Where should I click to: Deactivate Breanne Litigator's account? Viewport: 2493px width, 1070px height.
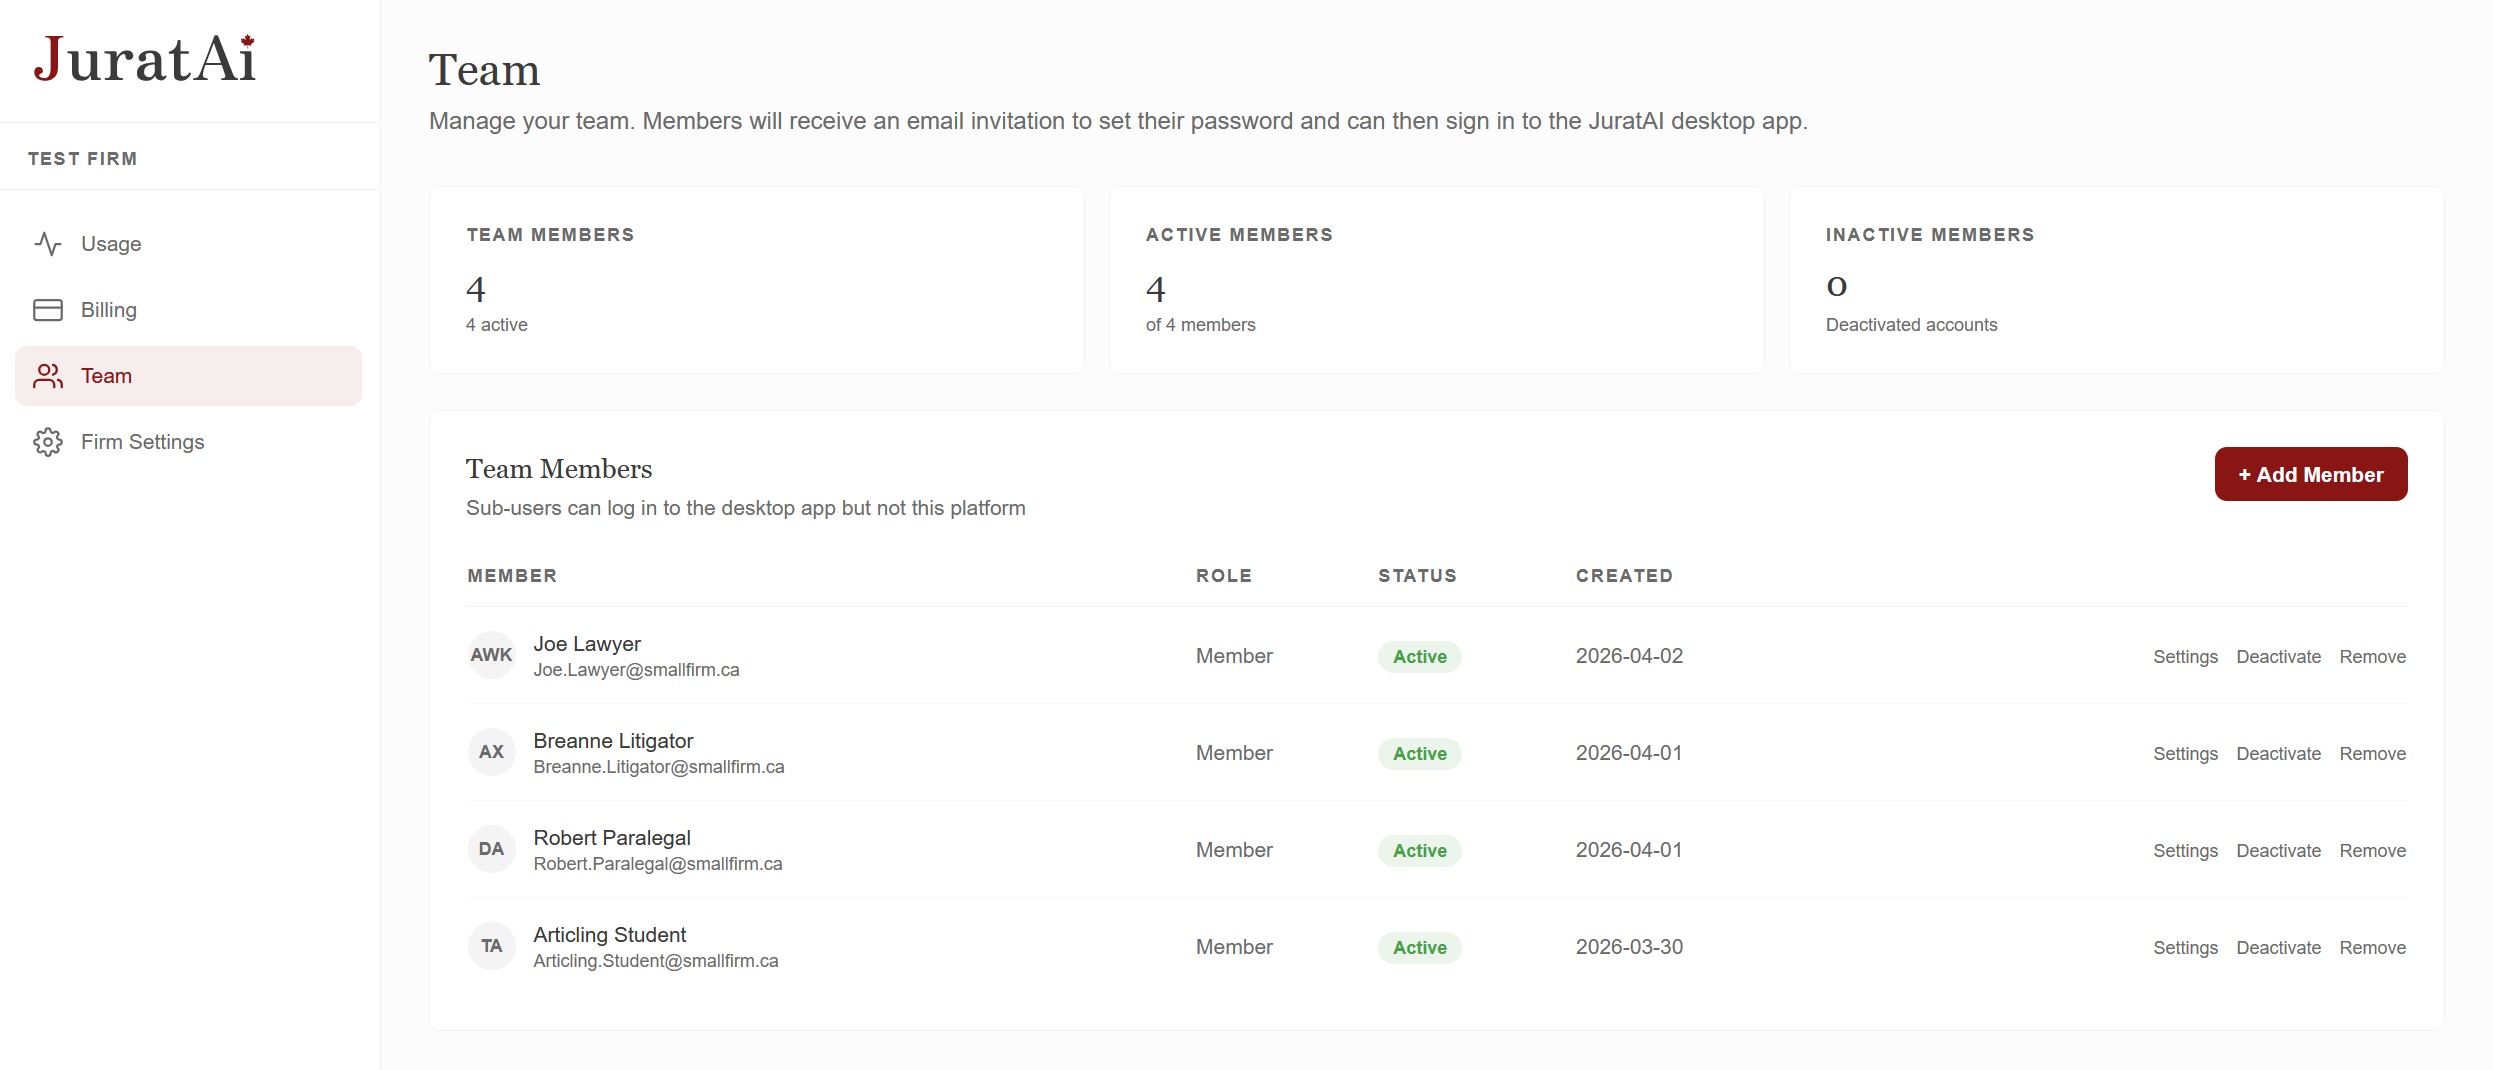pos(2278,754)
